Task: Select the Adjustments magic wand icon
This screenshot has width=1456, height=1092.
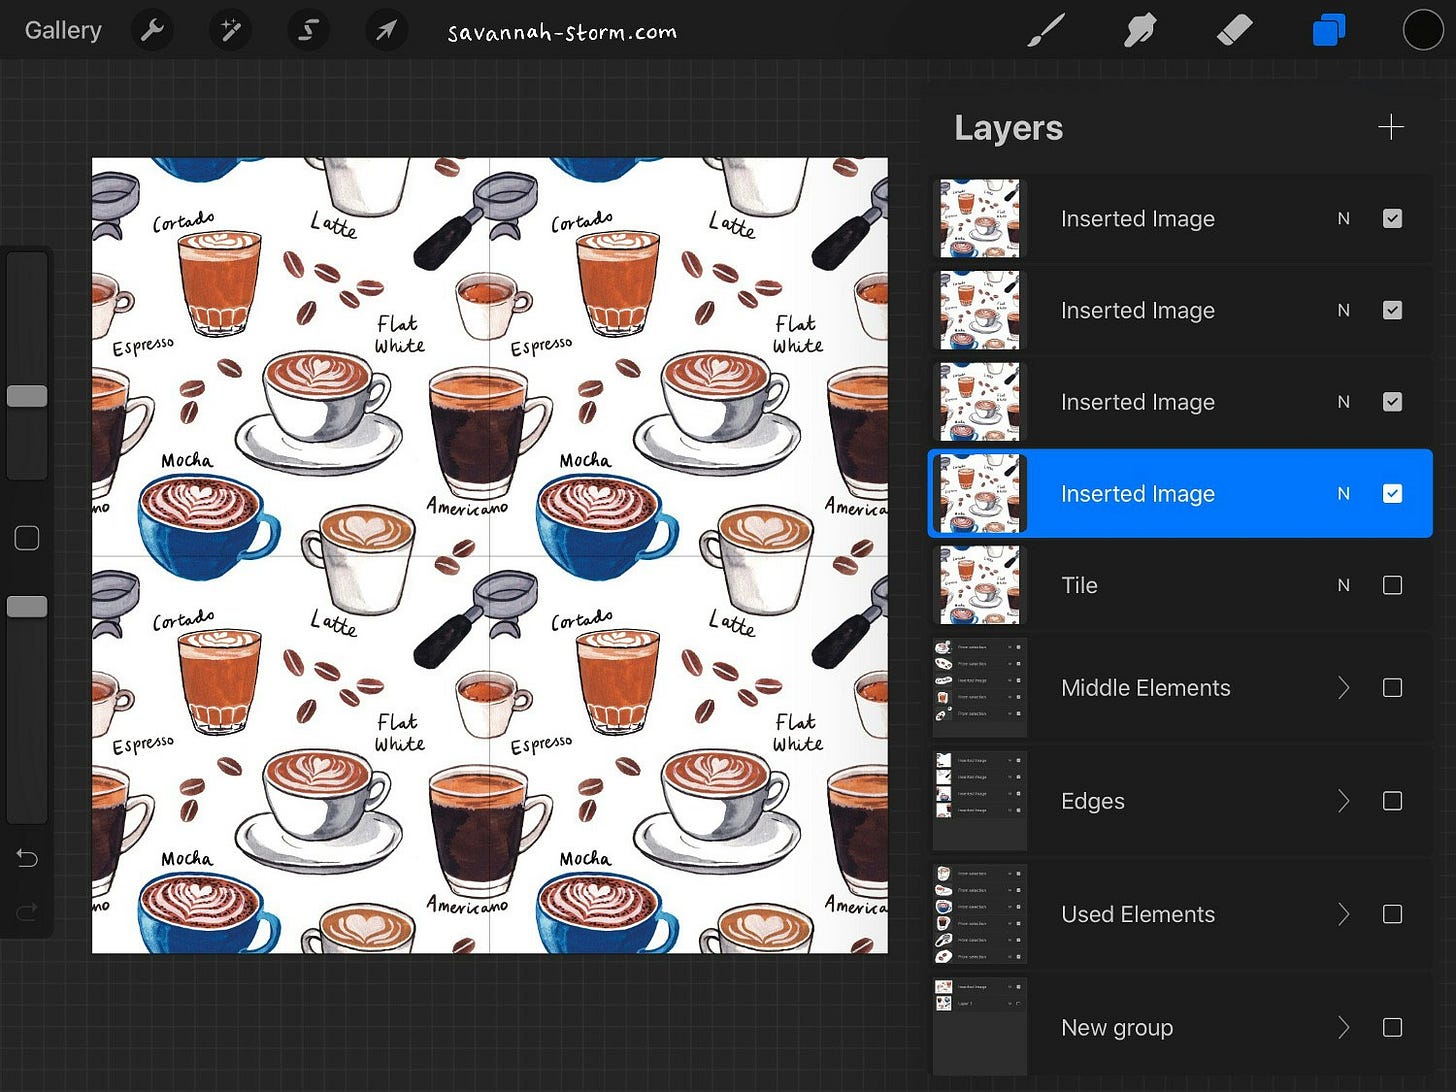Action: point(230,30)
